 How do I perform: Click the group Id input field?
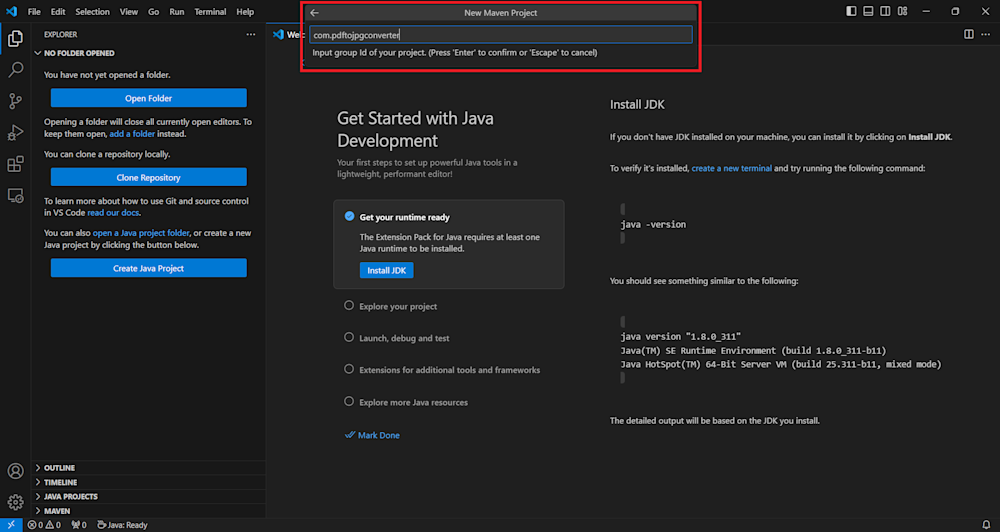(501, 35)
